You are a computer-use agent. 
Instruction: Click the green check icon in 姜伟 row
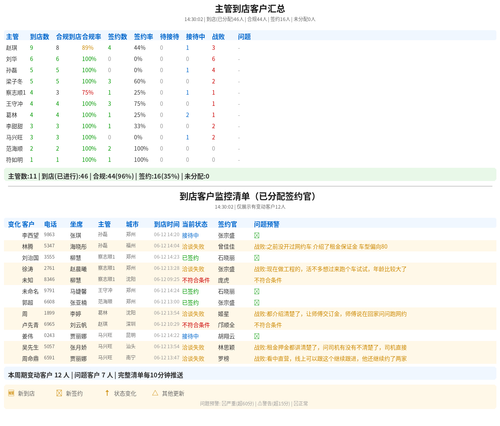257,336
